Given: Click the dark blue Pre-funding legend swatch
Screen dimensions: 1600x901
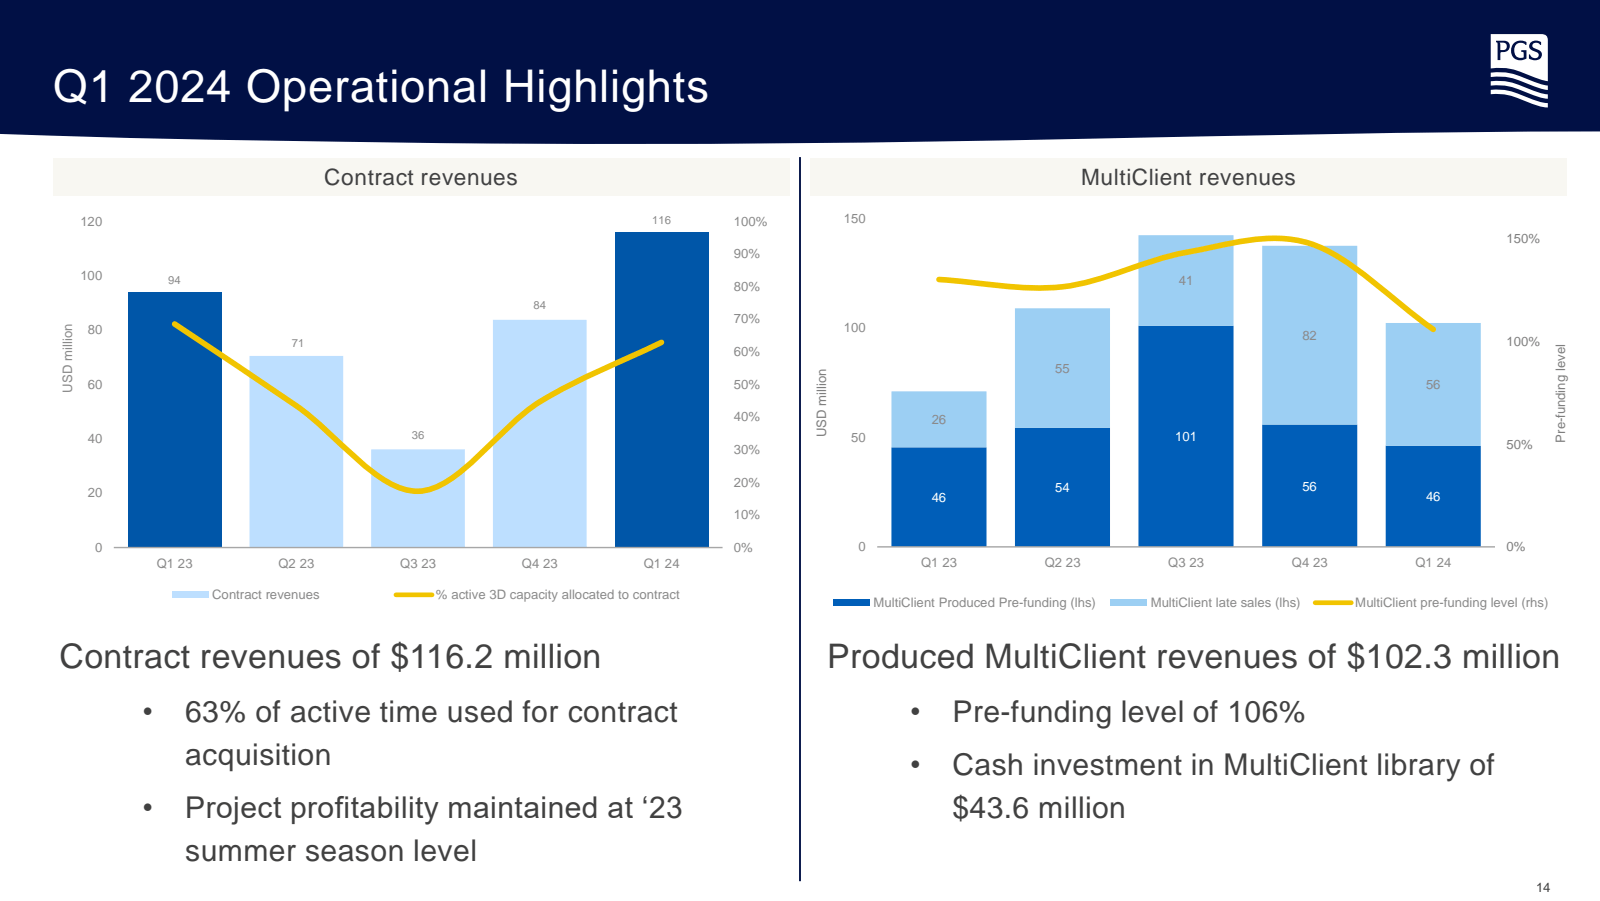Looking at the screenshot, I should click(x=851, y=603).
